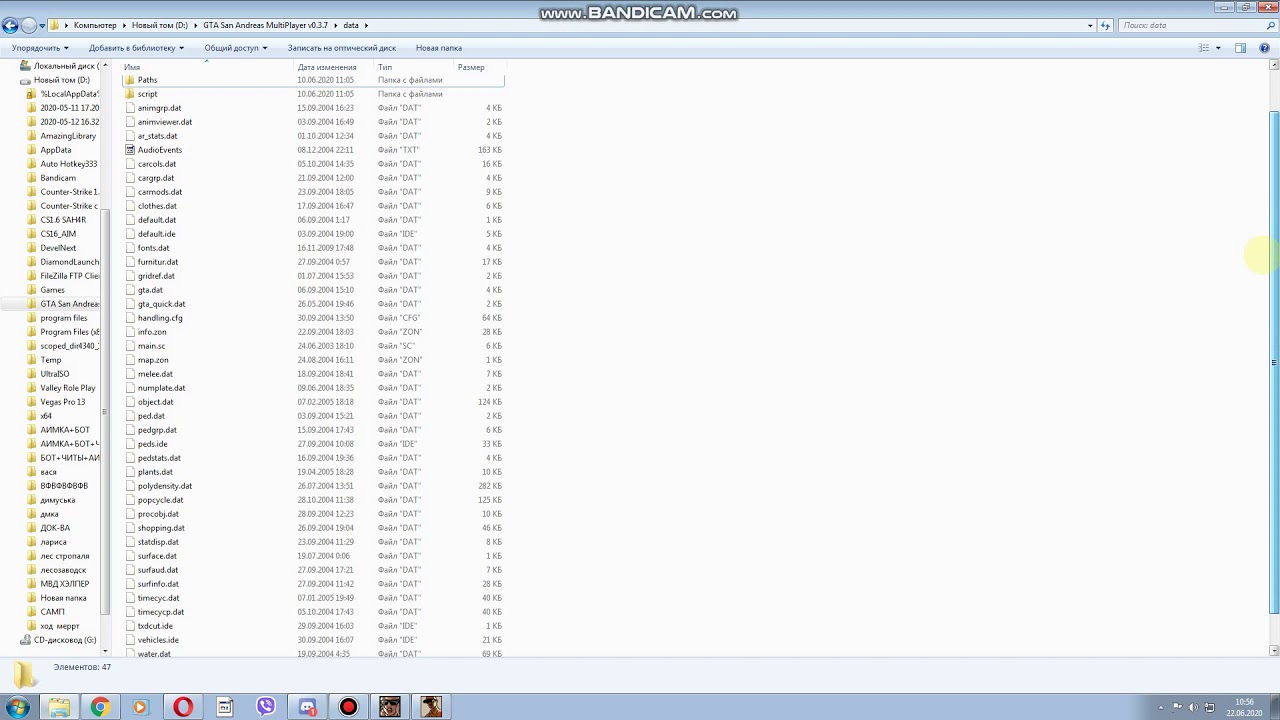This screenshot has width=1280, height=720.
Task: Select the "Paths" folder icon
Action: pos(130,80)
